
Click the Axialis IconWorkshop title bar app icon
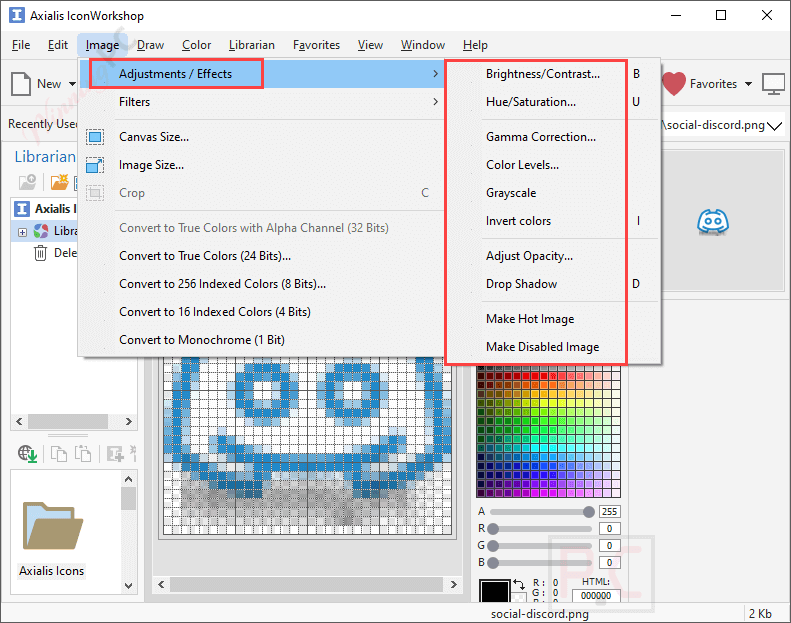(x=17, y=15)
